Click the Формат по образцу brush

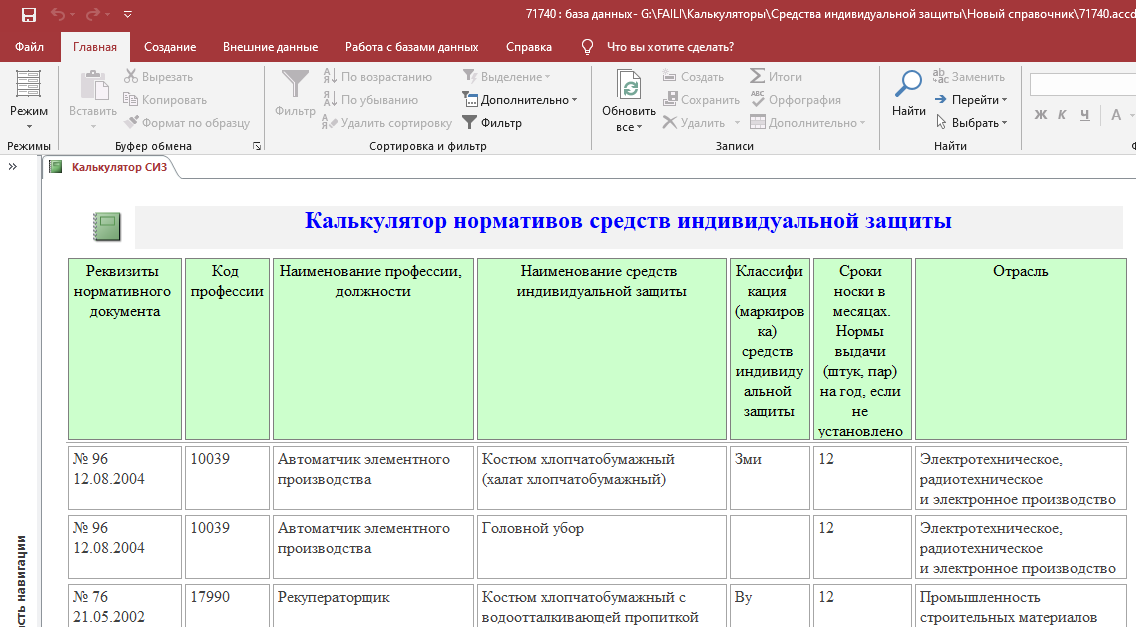tap(187, 123)
